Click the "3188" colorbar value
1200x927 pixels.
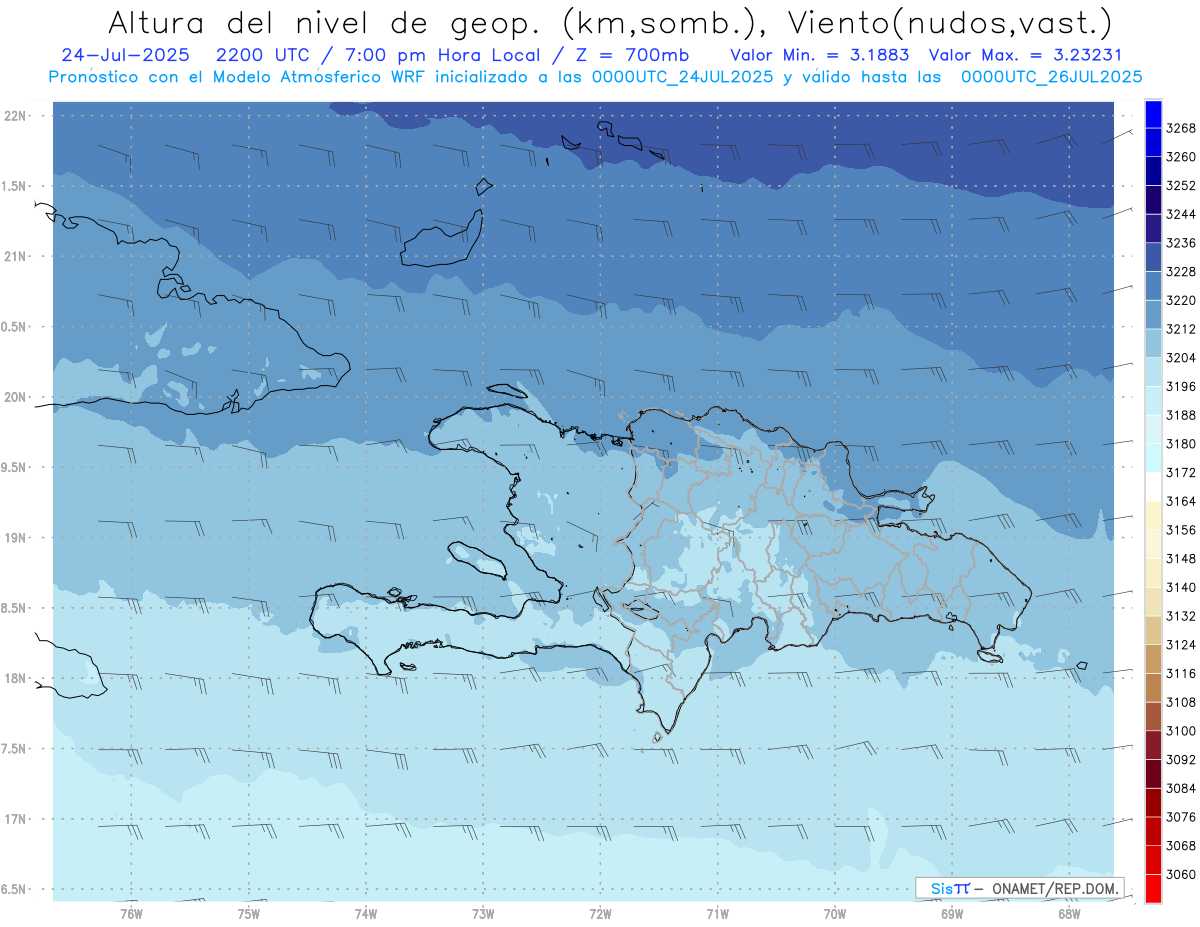pos(1181,415)
